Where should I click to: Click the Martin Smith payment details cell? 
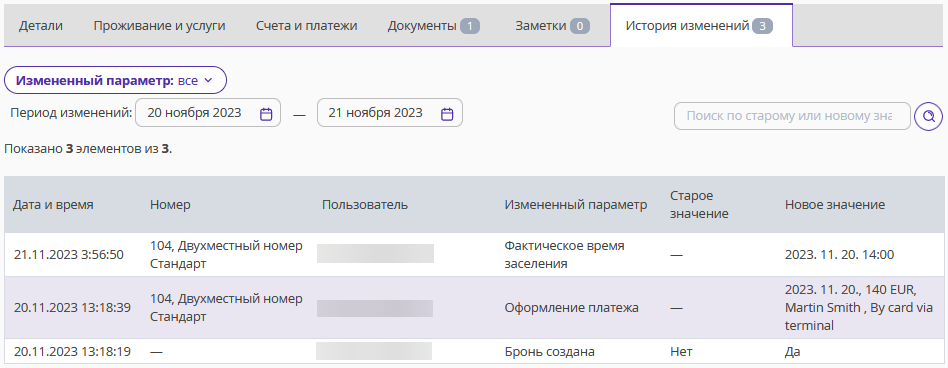859,308
